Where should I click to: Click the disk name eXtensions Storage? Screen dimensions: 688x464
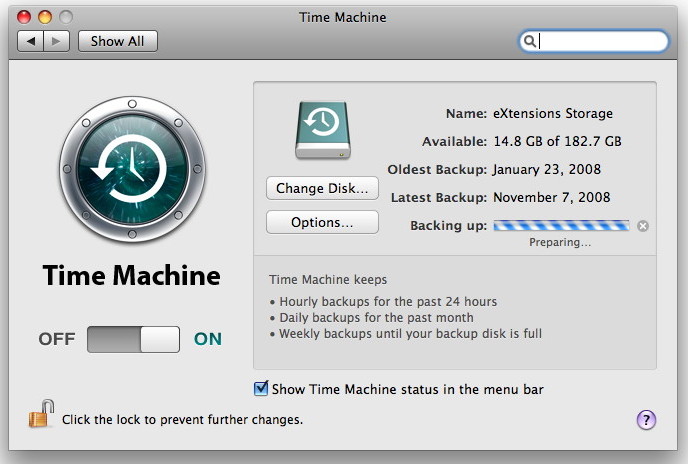[x=553, y=113]
